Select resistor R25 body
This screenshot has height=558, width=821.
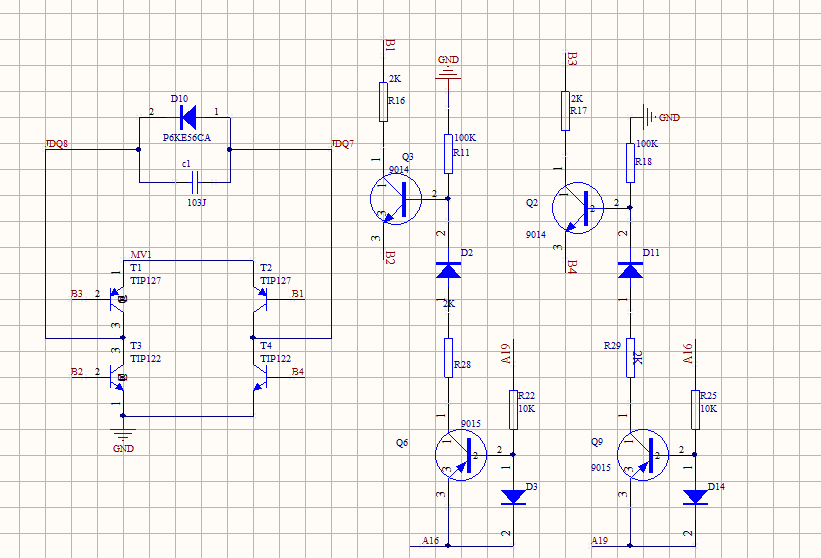tap(695, 410)
